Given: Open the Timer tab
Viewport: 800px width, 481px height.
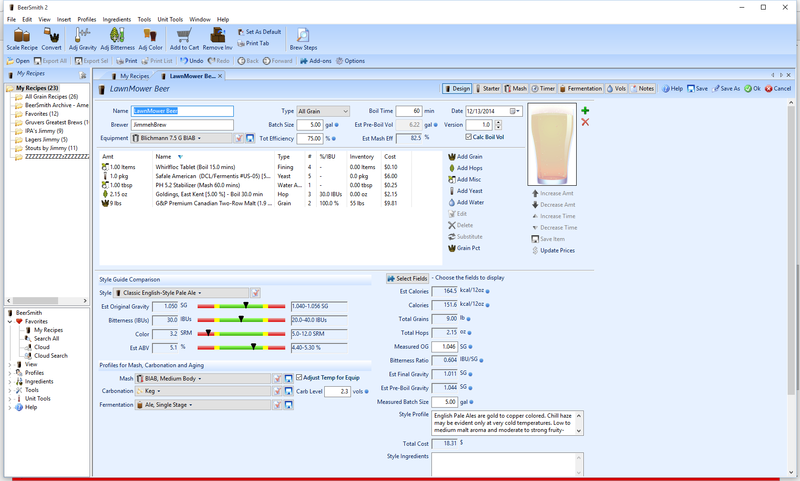Looking at the screenshot, I should (543, 88).
